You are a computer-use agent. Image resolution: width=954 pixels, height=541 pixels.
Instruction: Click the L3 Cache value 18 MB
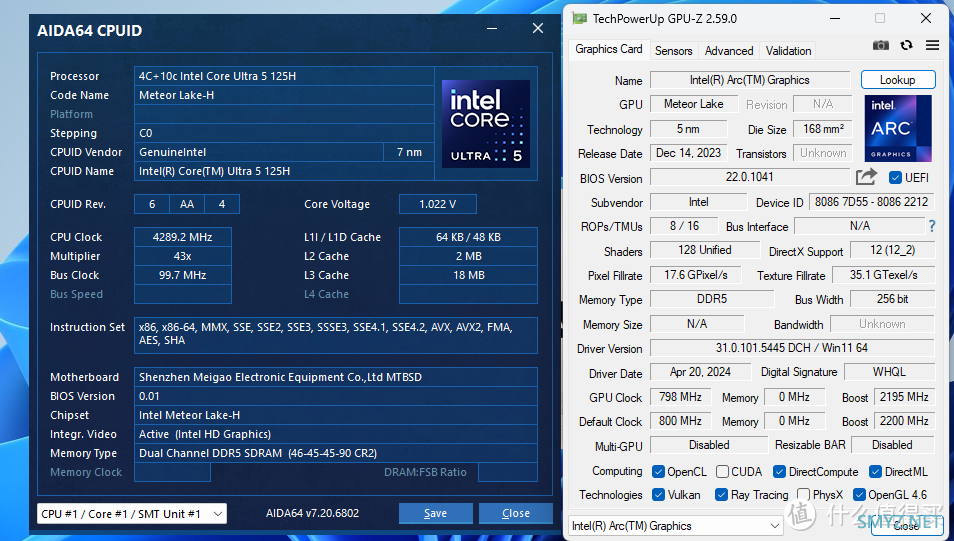click(x=468, y=275)
